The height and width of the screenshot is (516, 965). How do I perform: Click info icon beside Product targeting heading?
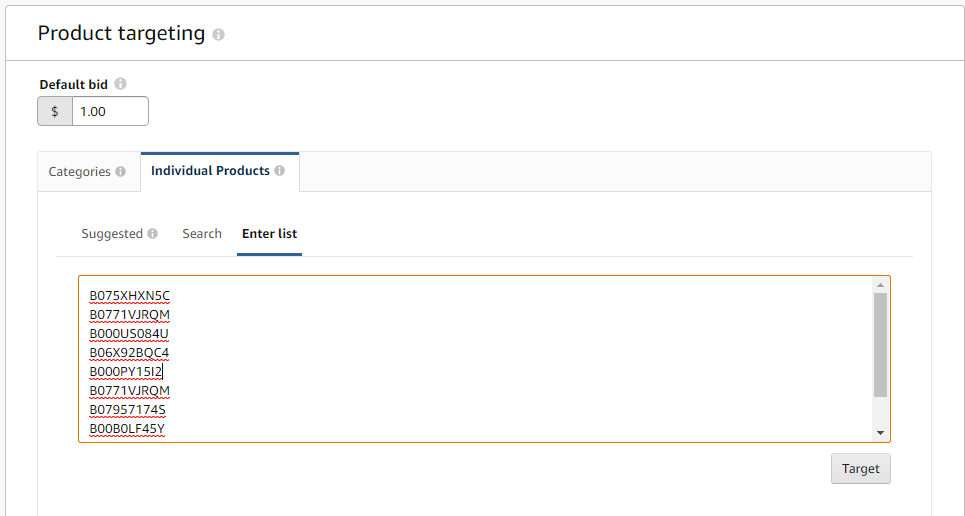point(219,34)
